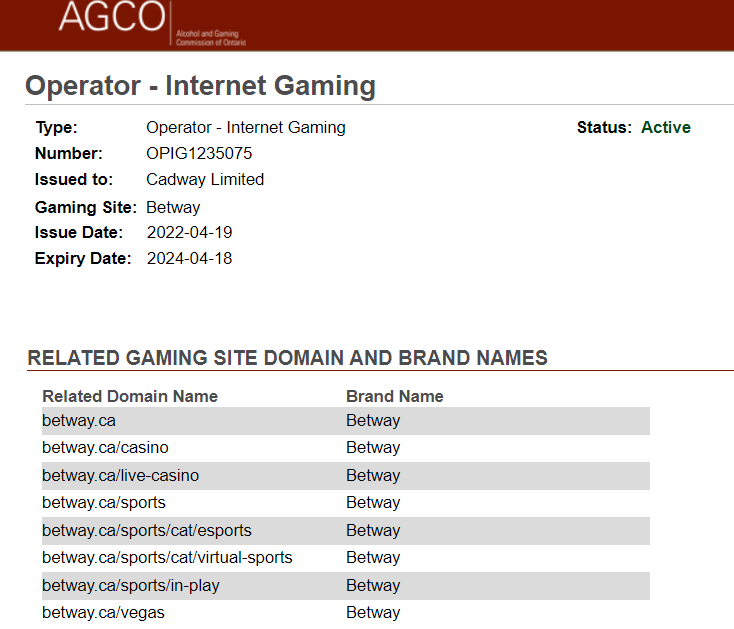
Task: Click the betway.ca domain row
Action: pyautogui.click(x=345, y=421)
